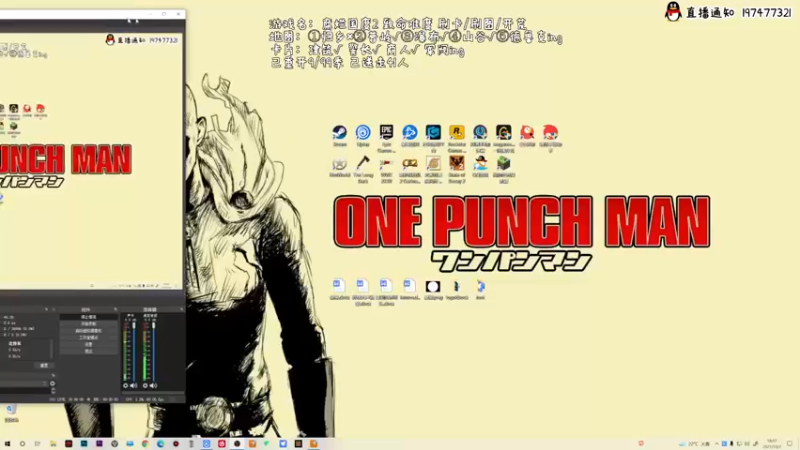Screen dimensions: 800x450
Task: Start the OBS virtual camera
Action: coord(88,331)
